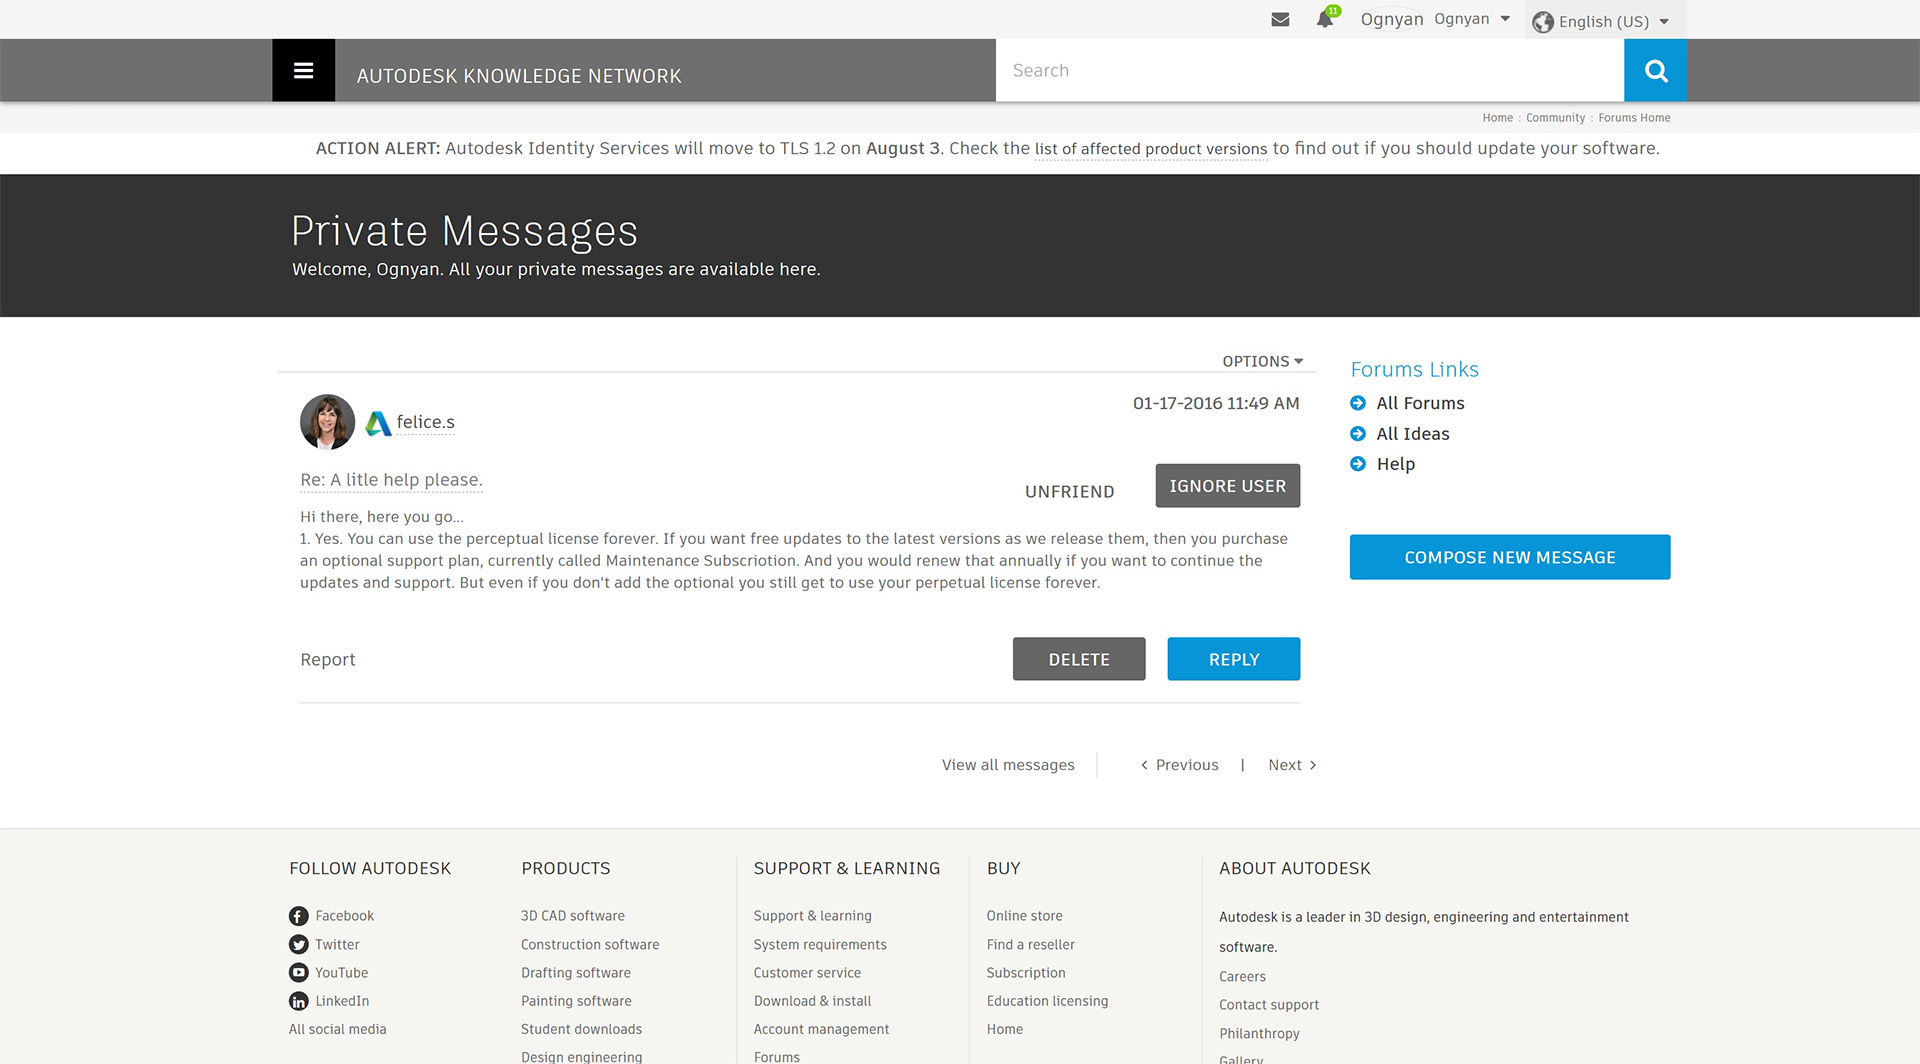Click the Facebook icon in footer
The height and width of the screenshot is (1064, 1920).
click(298, 916)
